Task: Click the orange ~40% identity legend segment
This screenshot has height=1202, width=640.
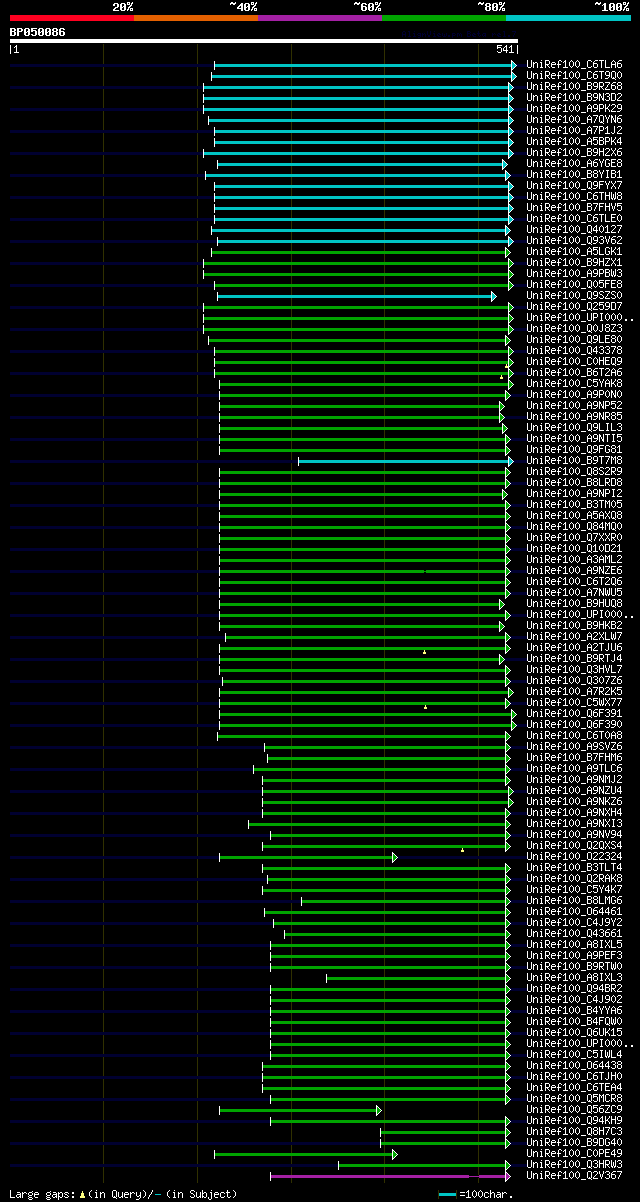Action: click(195, 18)
